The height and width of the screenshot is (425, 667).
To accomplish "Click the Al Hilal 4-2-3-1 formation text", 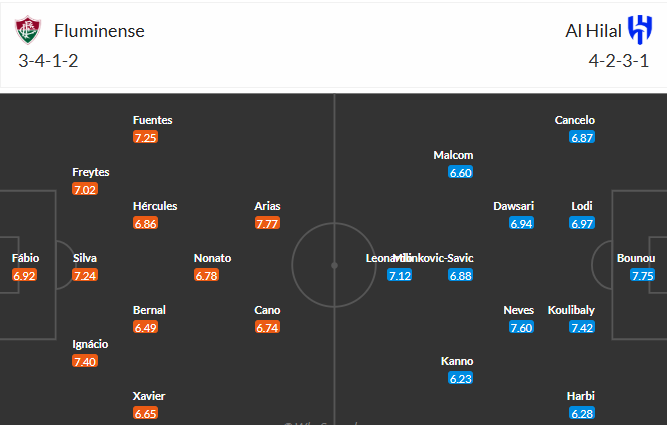I will click(619, 61).
